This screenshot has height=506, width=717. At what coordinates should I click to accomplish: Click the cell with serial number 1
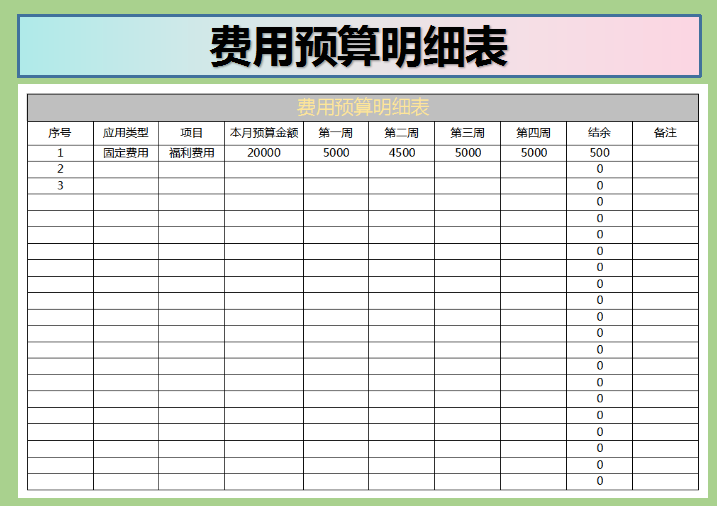click(x=60, y=153)
